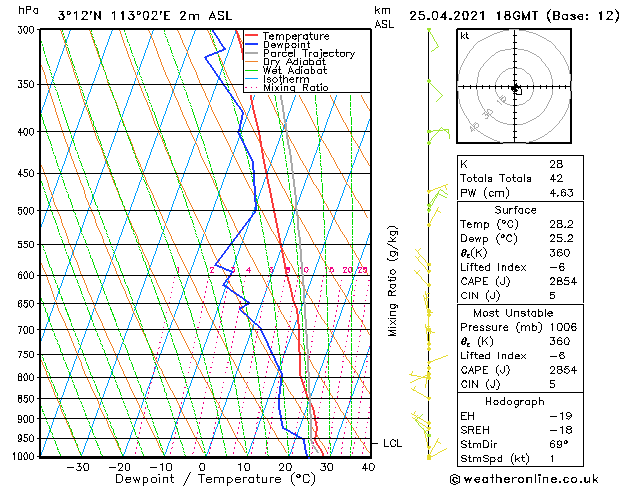Click the surface Dewp value 25.2
Screen dimensions: 629x486
[x=562, y=238]
